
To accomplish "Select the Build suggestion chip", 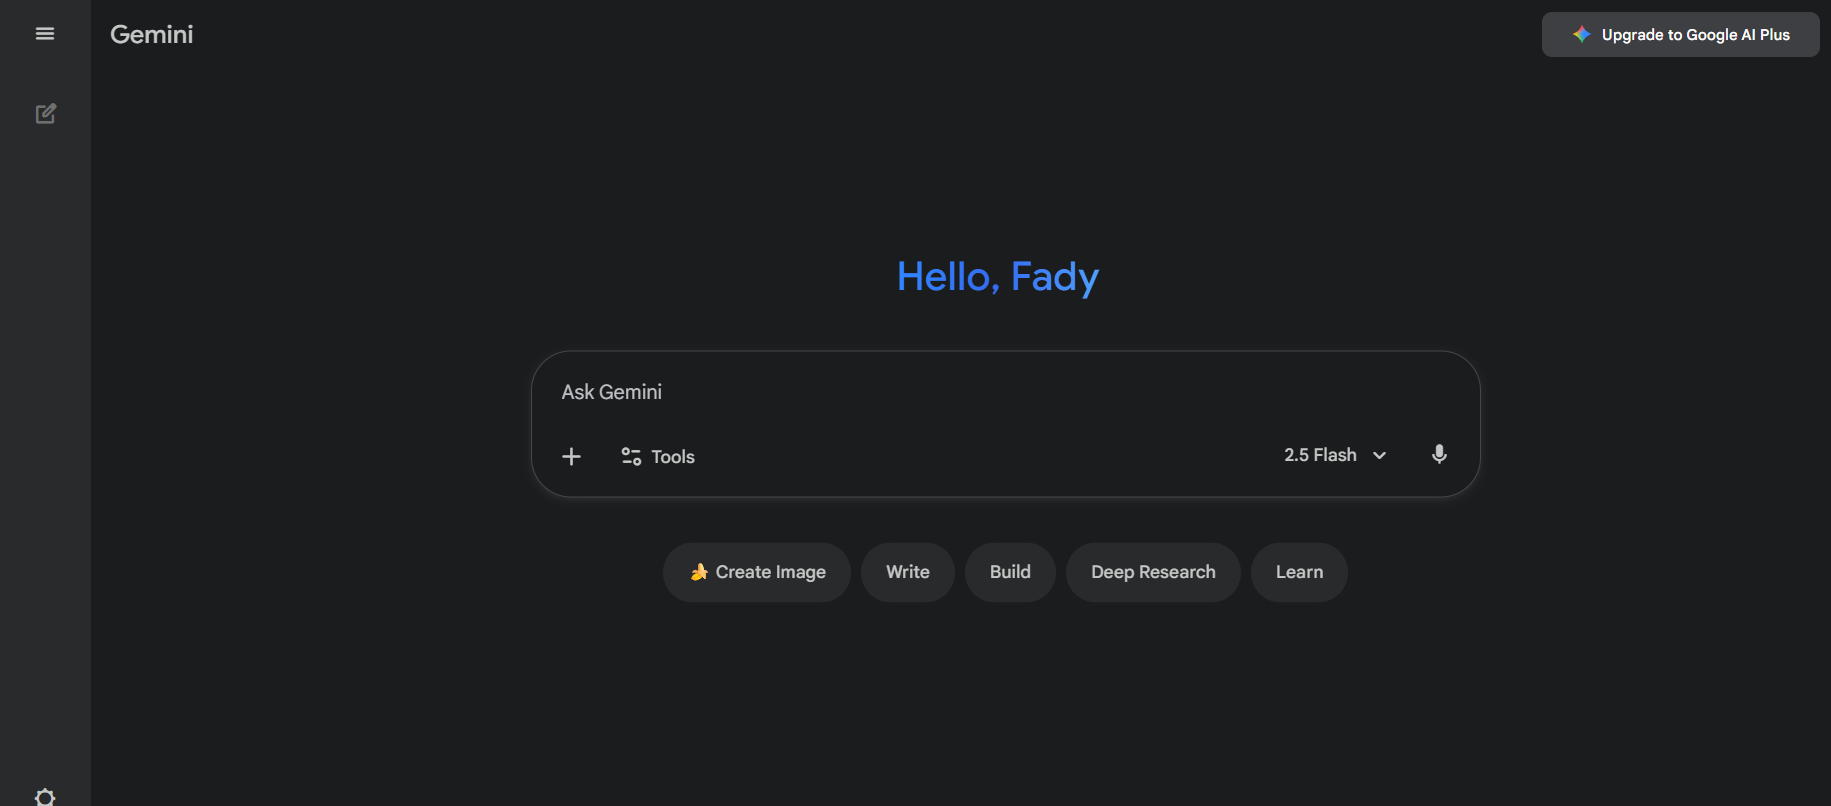I will tap(1010, 572).
